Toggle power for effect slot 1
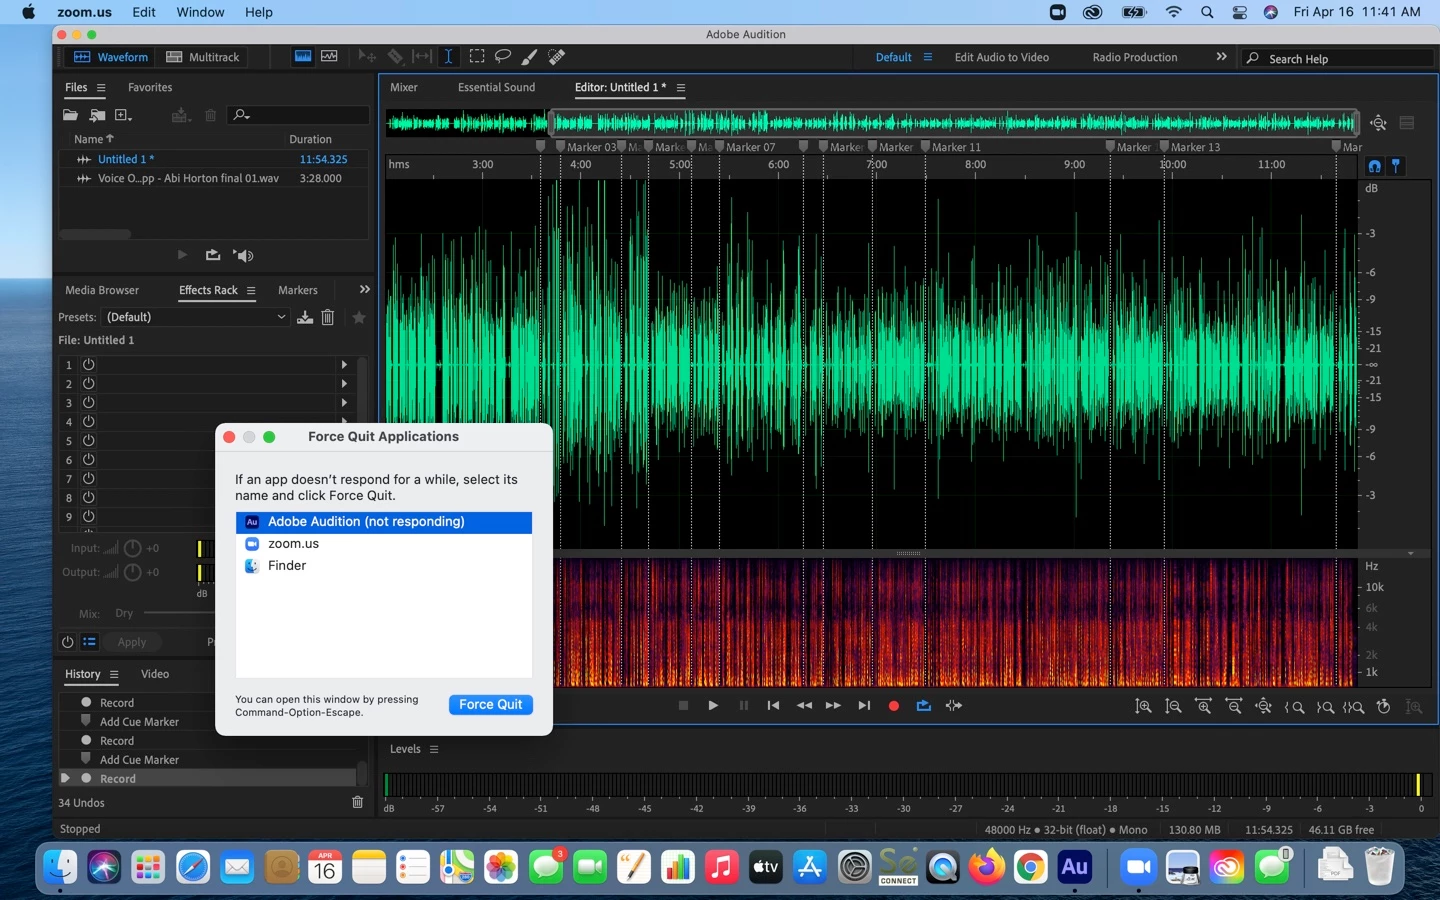This screenshot has height=900, width=1440. [x=88, y=365]
